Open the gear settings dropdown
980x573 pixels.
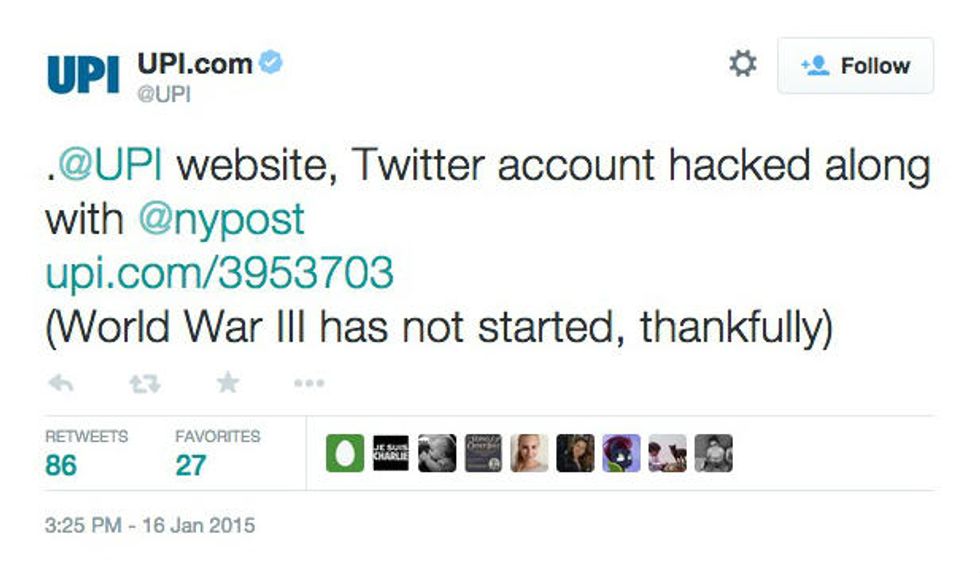coord(742,65)
